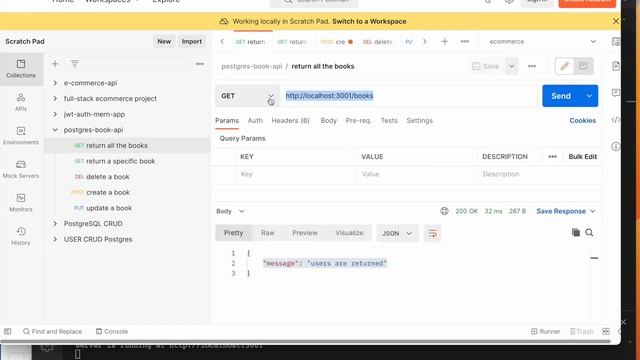Expand the jwt-auth-mern-app collection

pyautogui.click(x=55, y=114)
